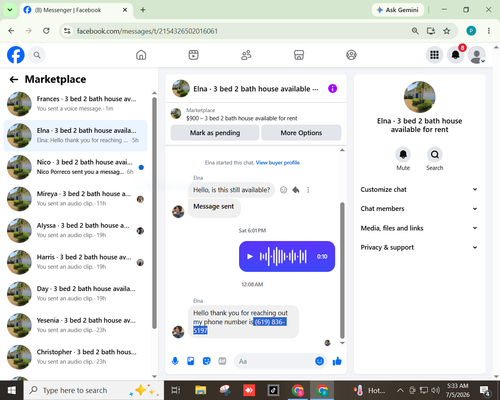Click the voice message waveform
This screenshot has height=400, width=500.
(x=283, y=256)
